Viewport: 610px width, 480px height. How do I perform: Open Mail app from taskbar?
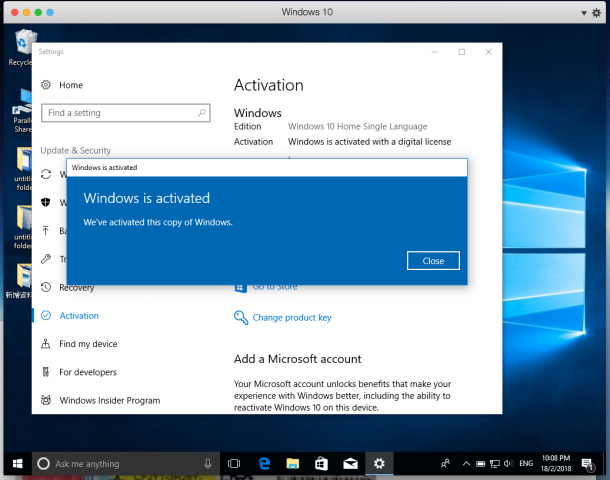[x=351, y=464]
